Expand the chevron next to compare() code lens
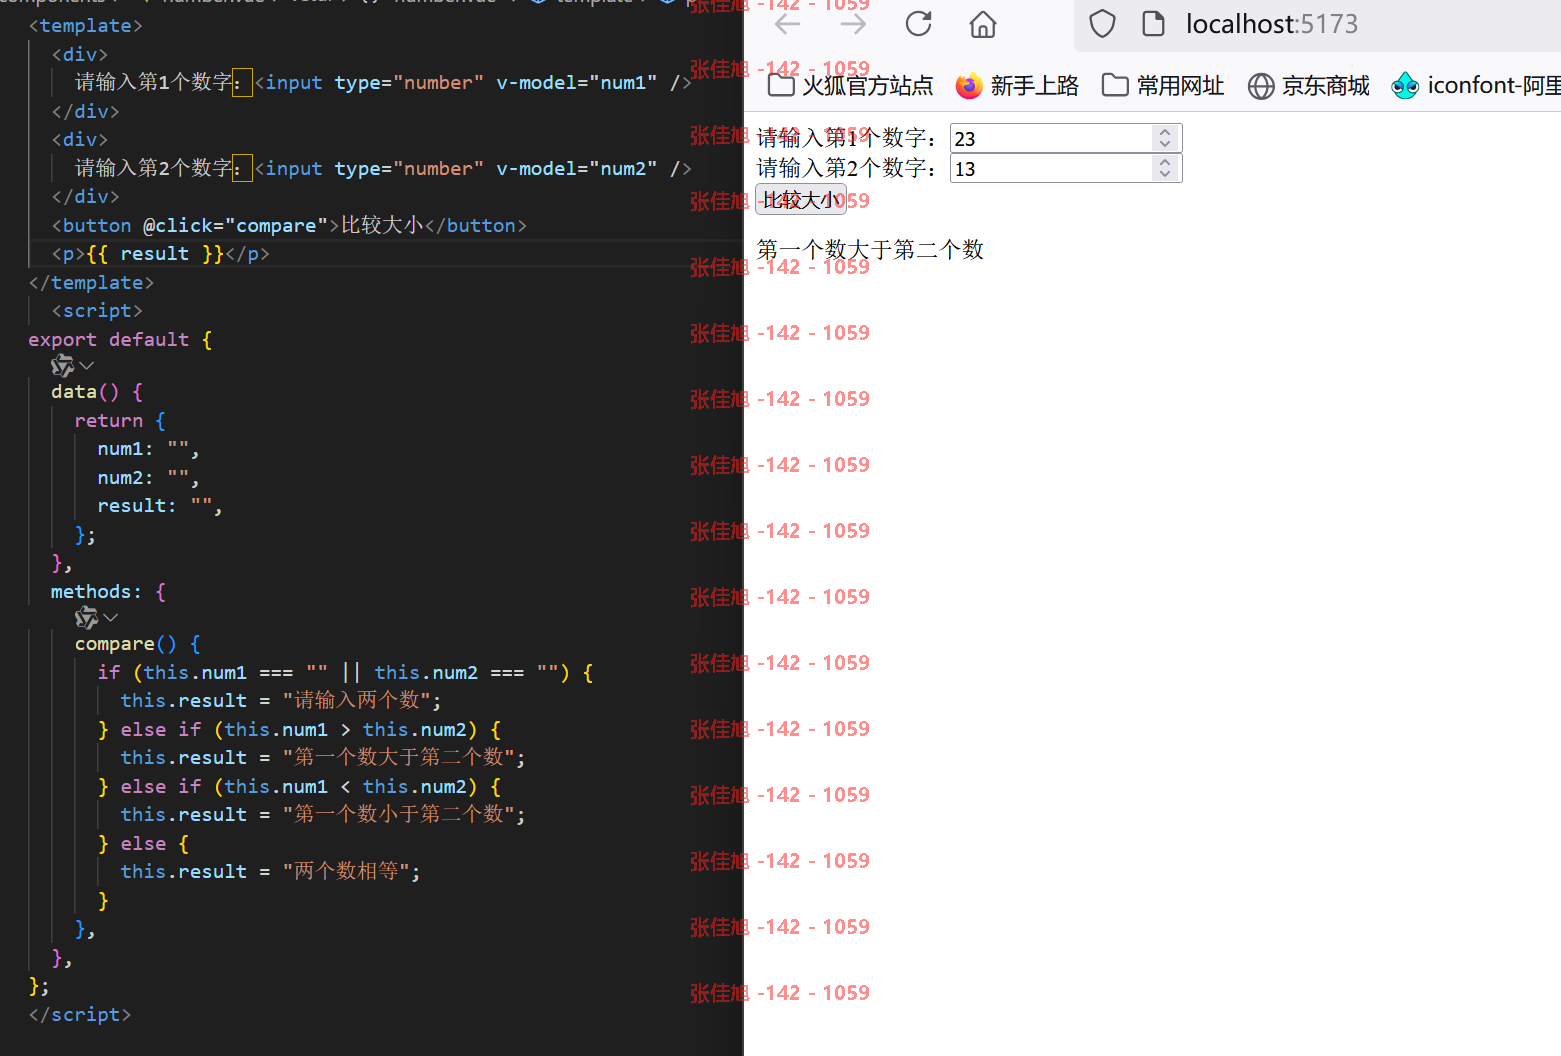Viewport: 1561px width, 1056px height. coord(111,618)
